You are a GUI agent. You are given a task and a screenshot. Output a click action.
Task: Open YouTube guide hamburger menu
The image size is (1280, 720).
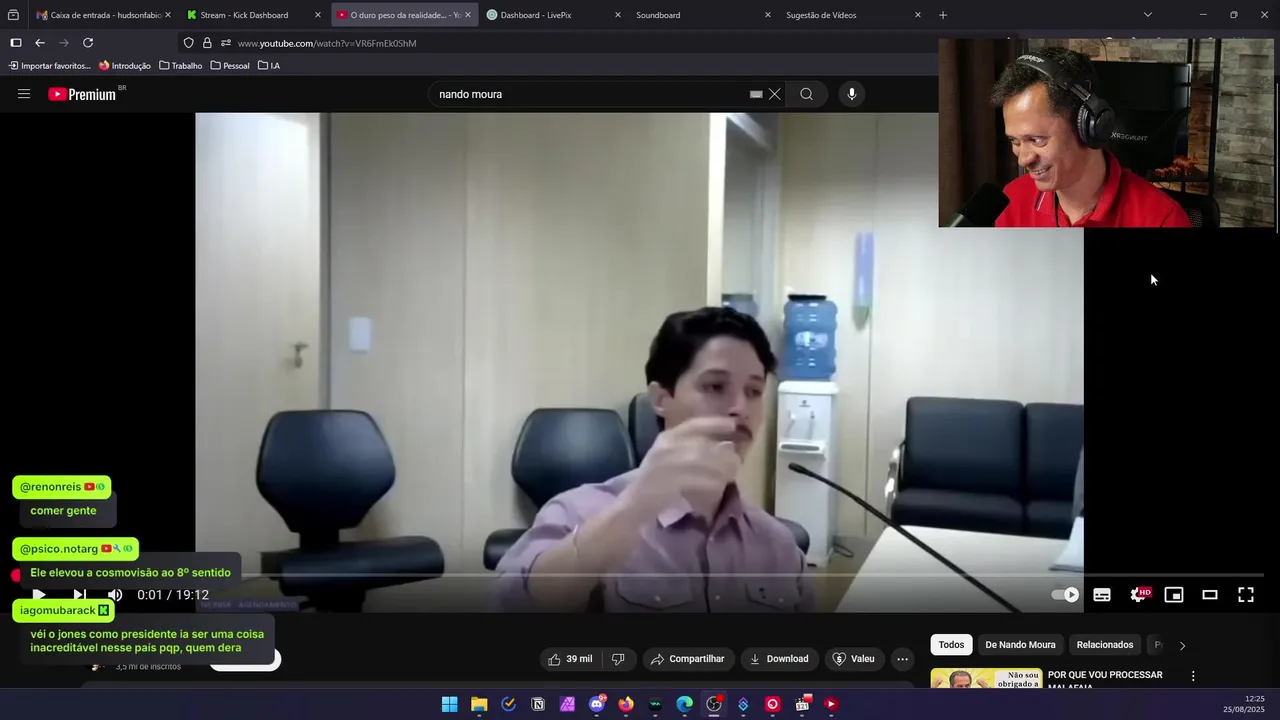[24, 94]
